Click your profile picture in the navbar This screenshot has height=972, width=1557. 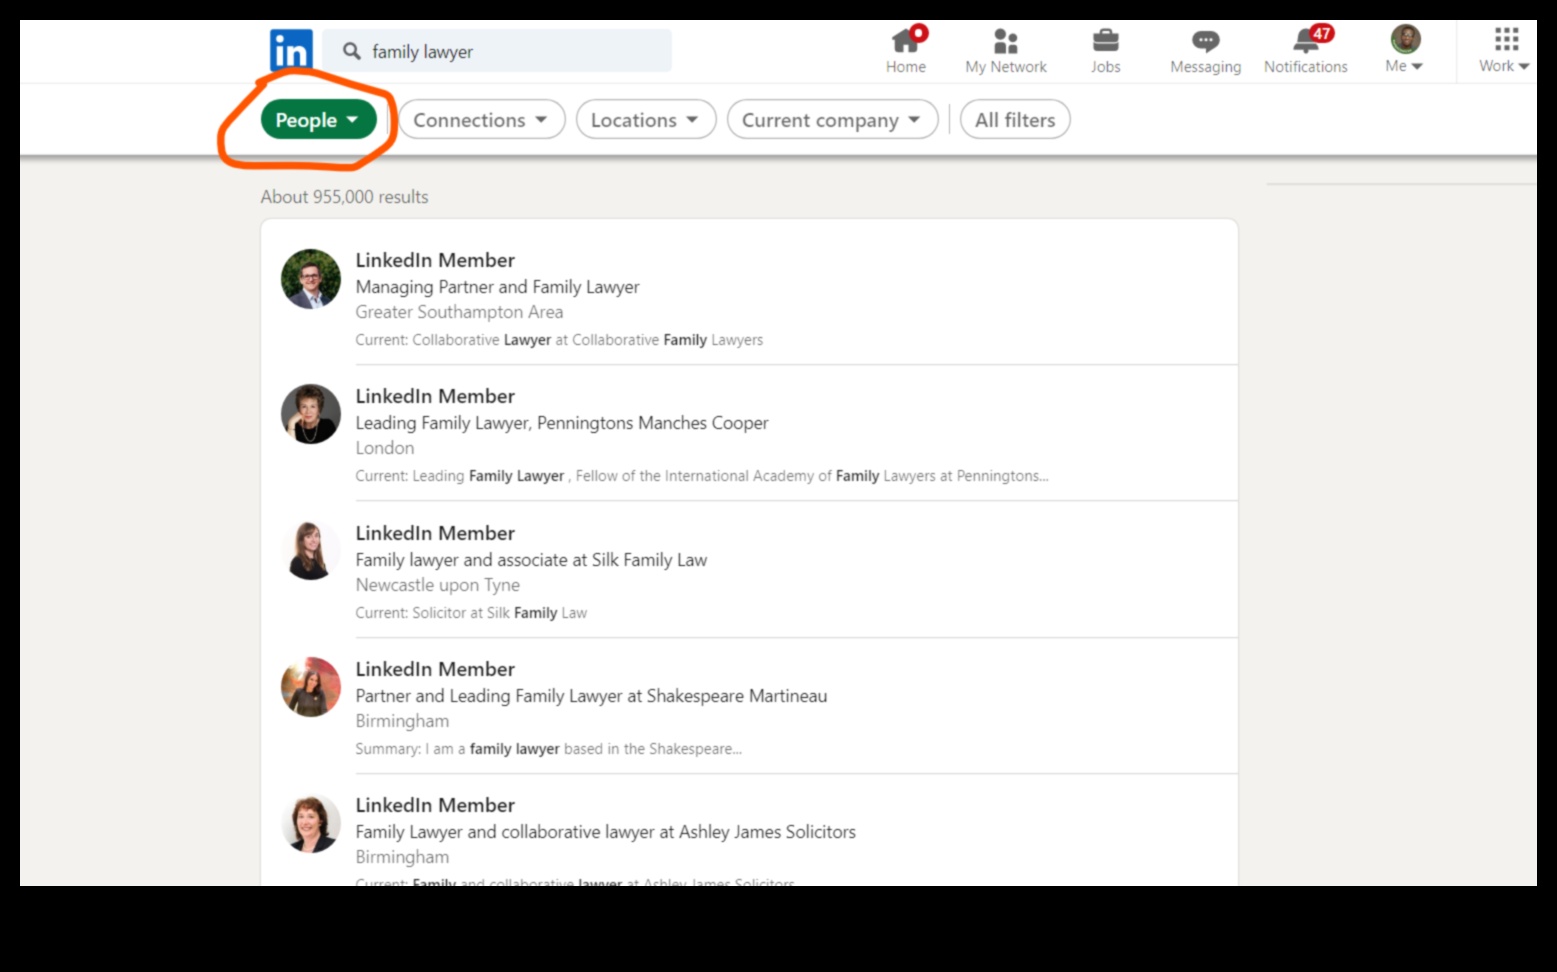[1403, 40]
